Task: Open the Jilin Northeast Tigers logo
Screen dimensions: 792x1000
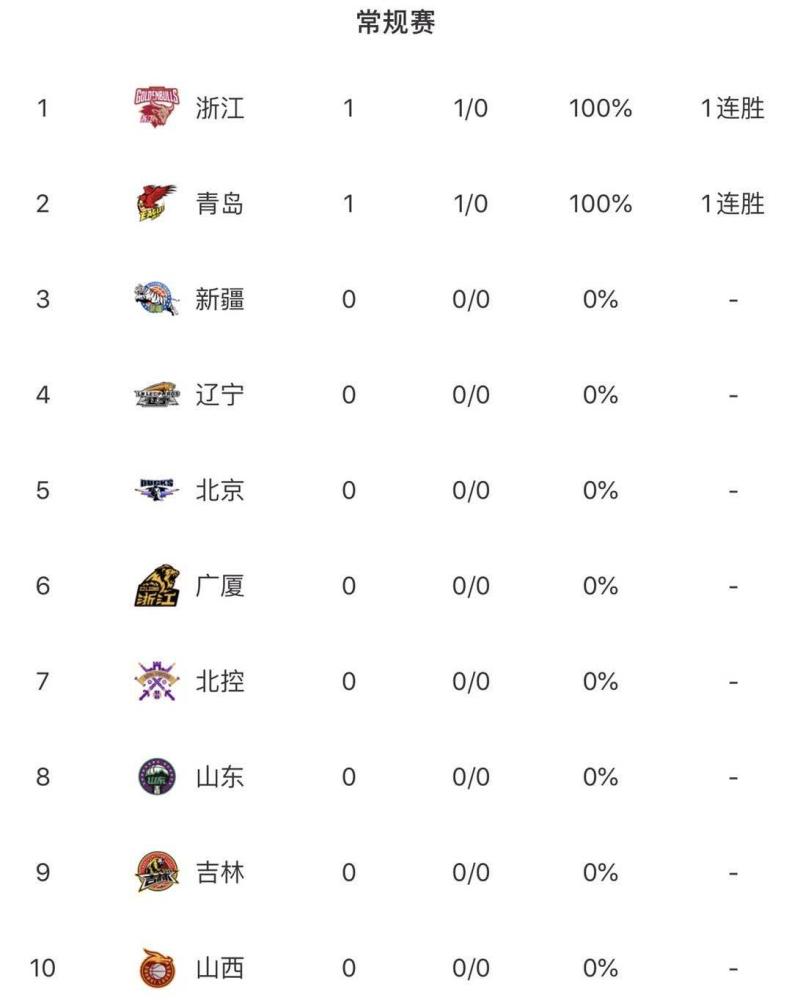Action: click(157, 872)
